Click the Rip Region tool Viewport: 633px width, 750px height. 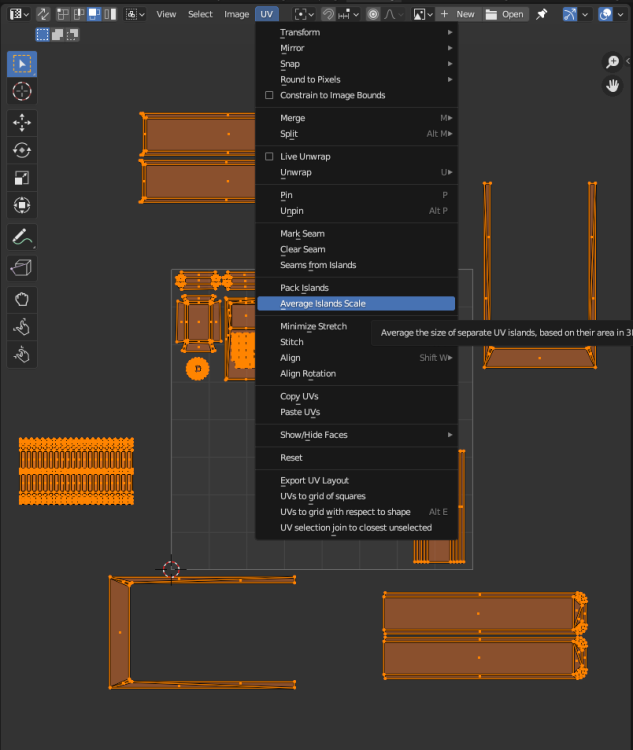click(22, 267)
